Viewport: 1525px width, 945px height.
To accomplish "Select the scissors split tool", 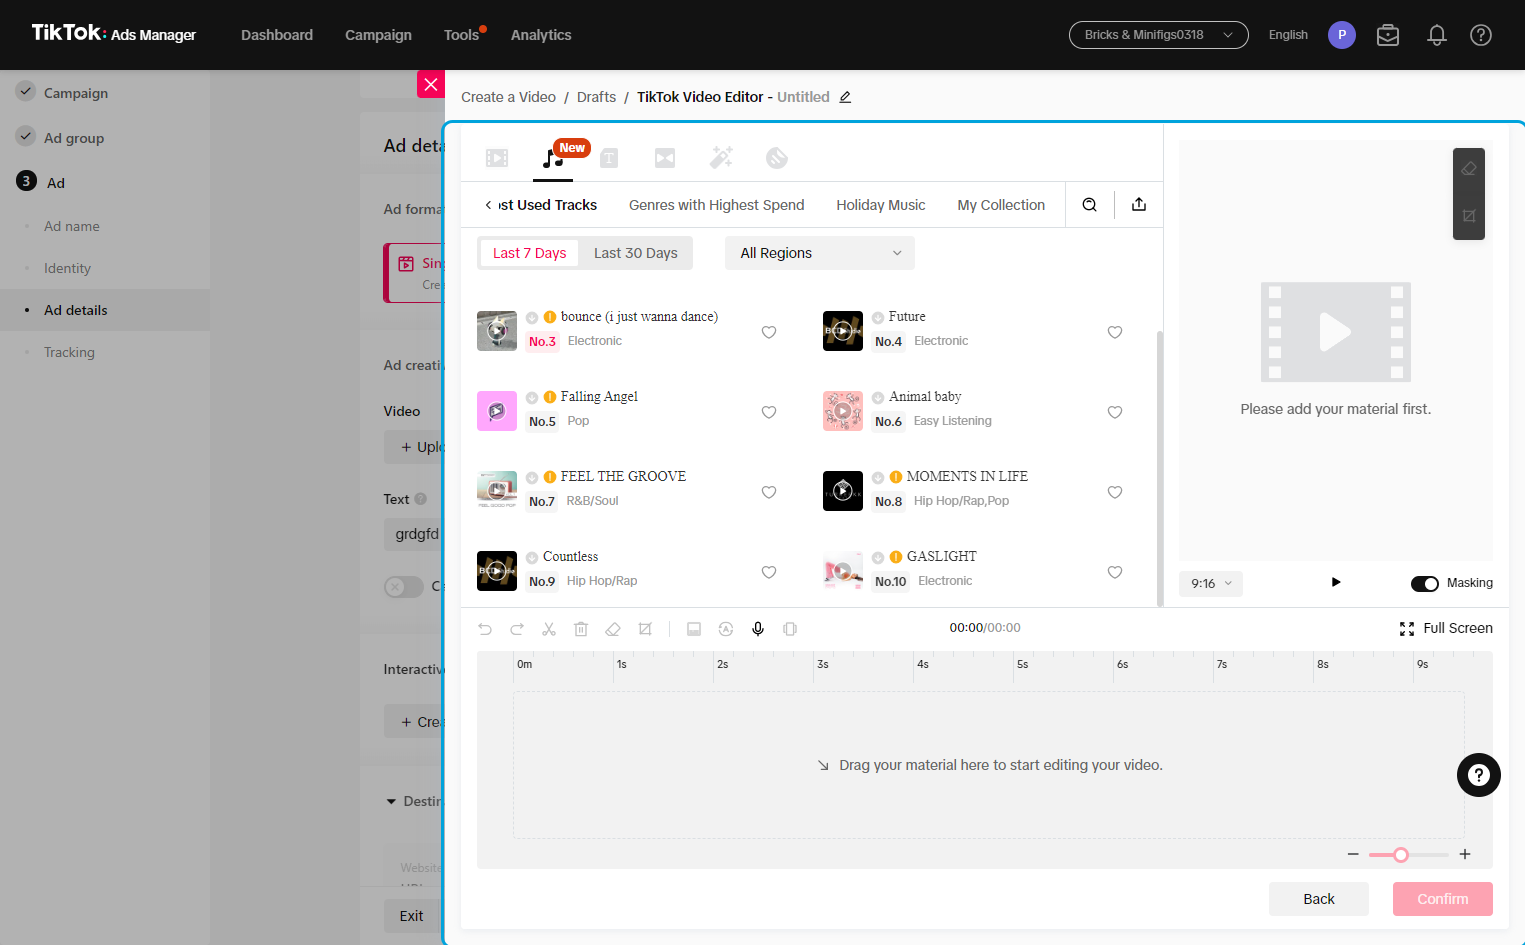I will coord(549,629).
